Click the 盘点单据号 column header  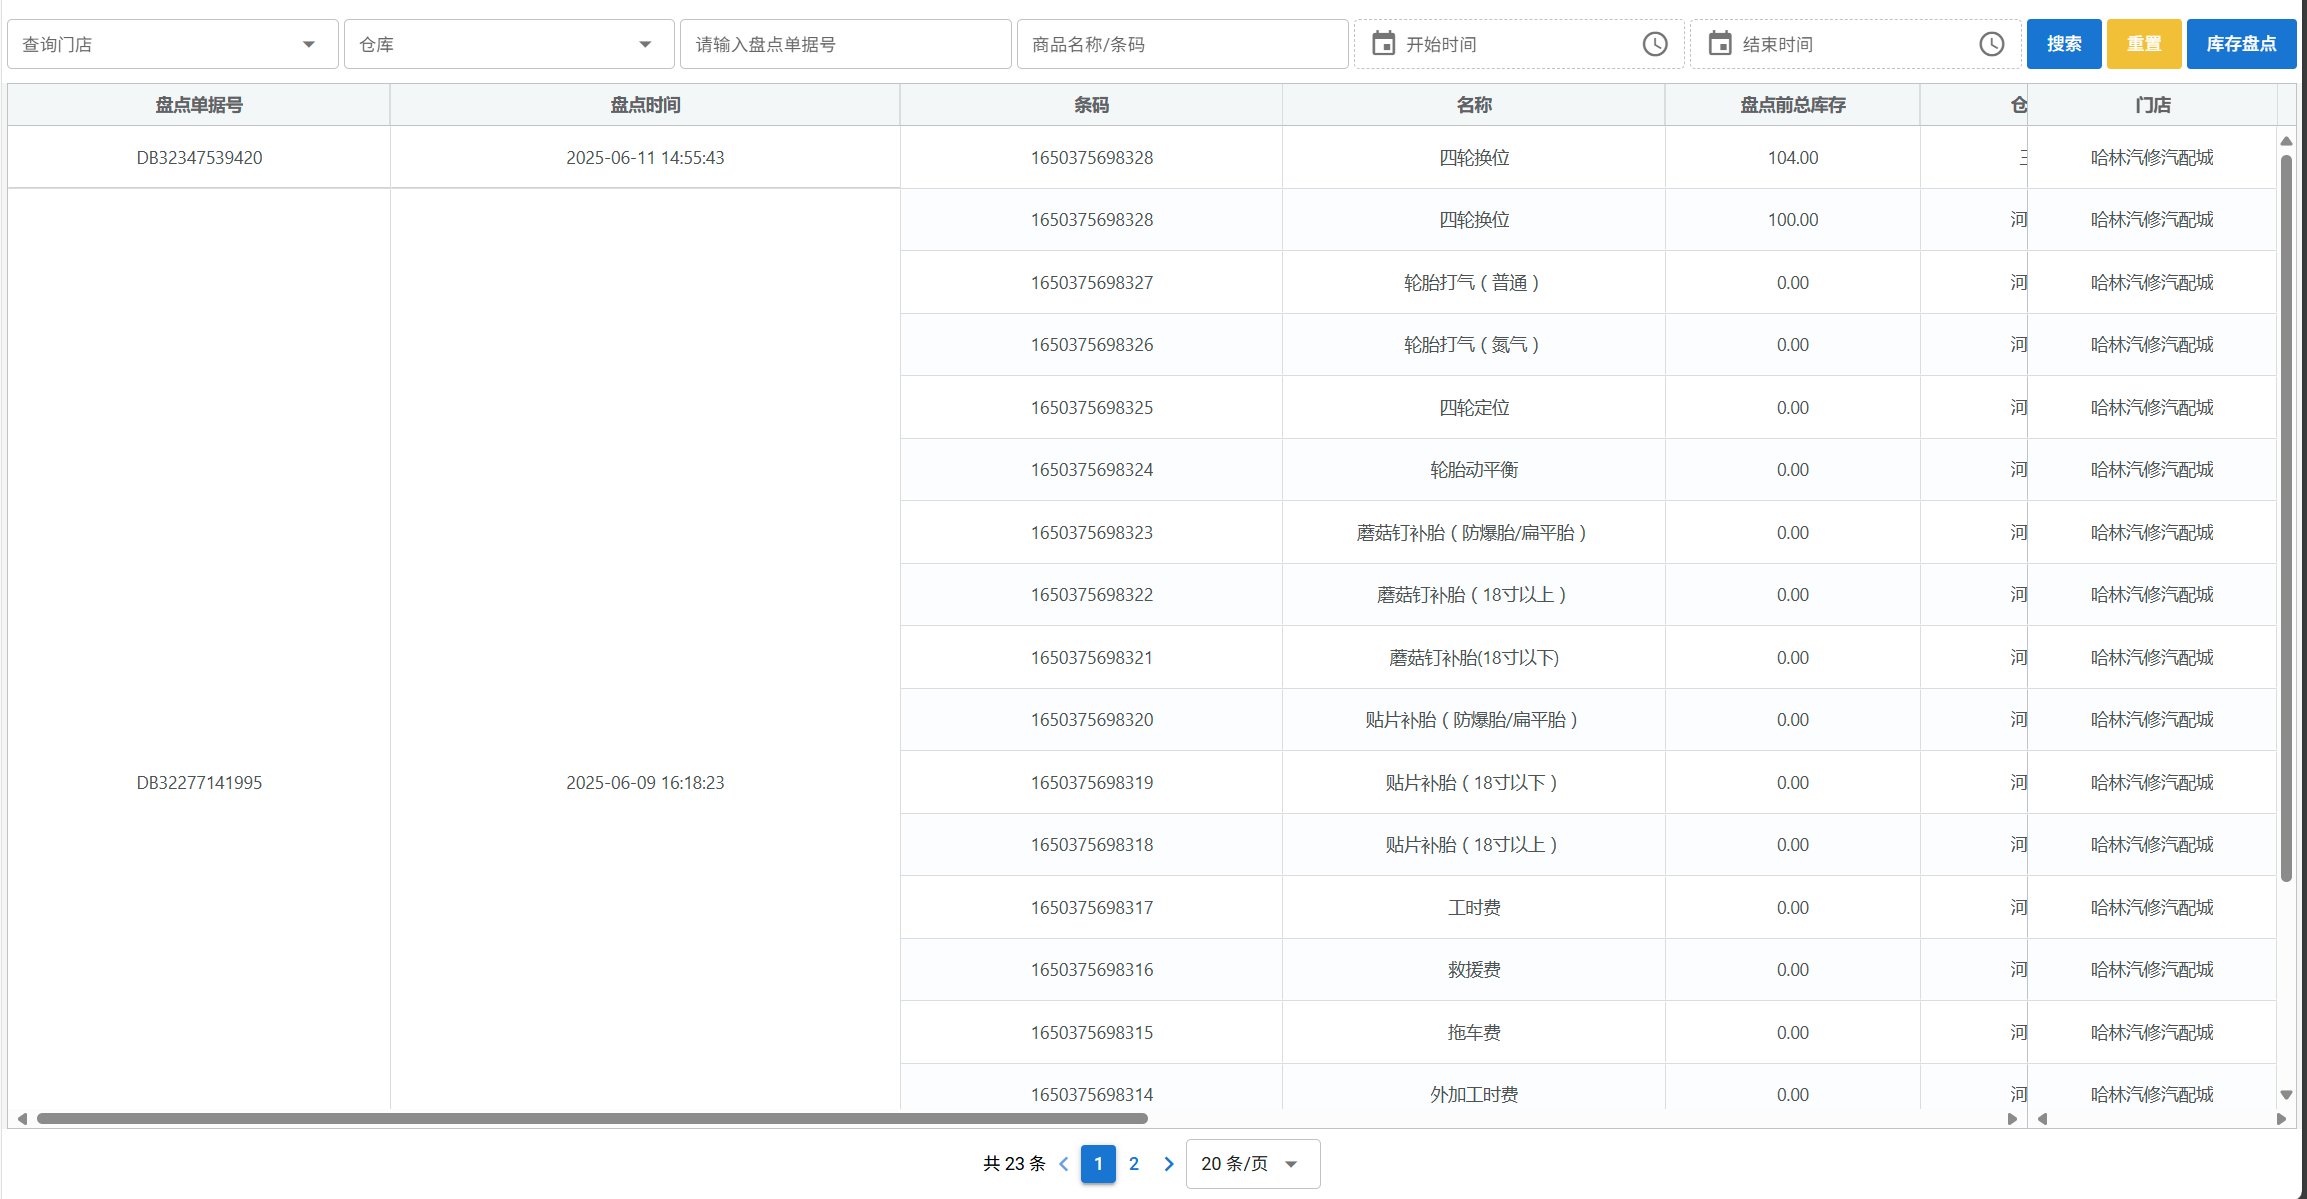tap(199, 105)
